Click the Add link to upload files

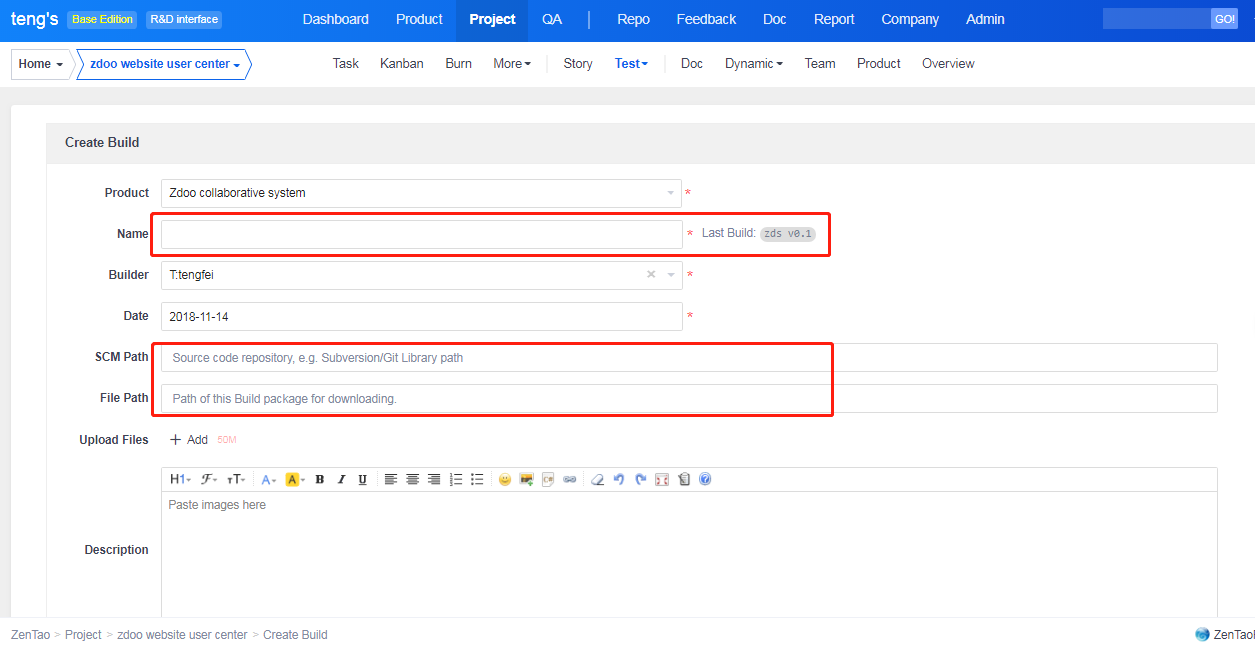click(x=189, y=440)
